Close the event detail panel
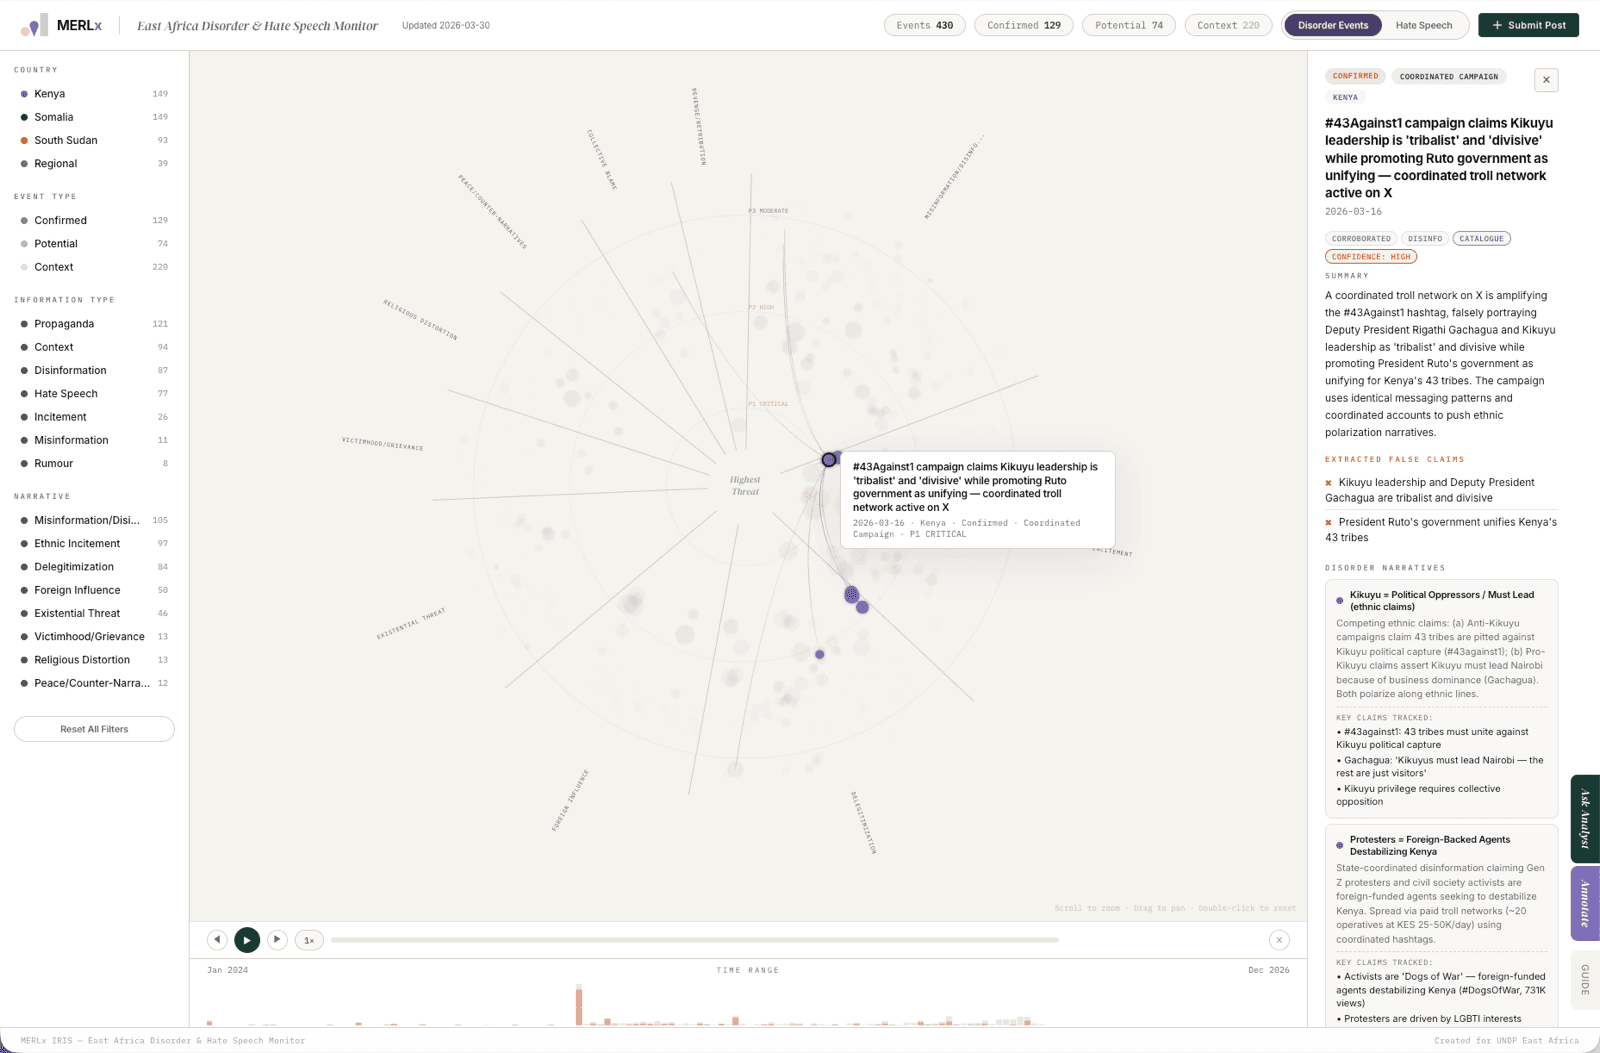Image resolution: width=1600 pixels, height=1053 pixels. [1546, 80]
